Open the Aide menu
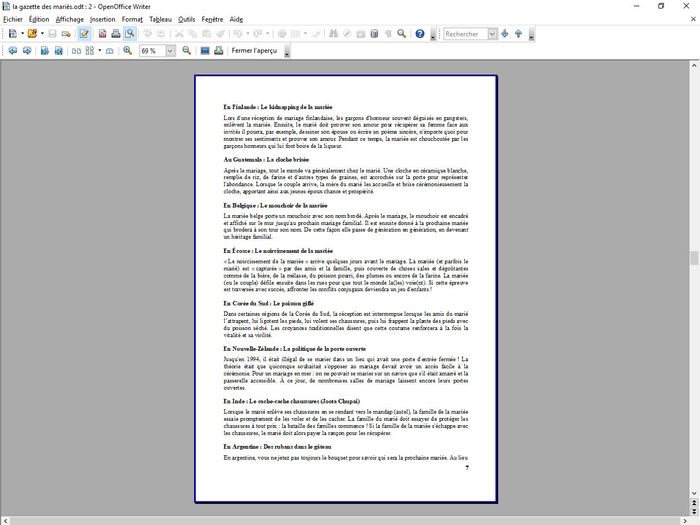This screenshot has height=525, width=700. click(236, 19)
